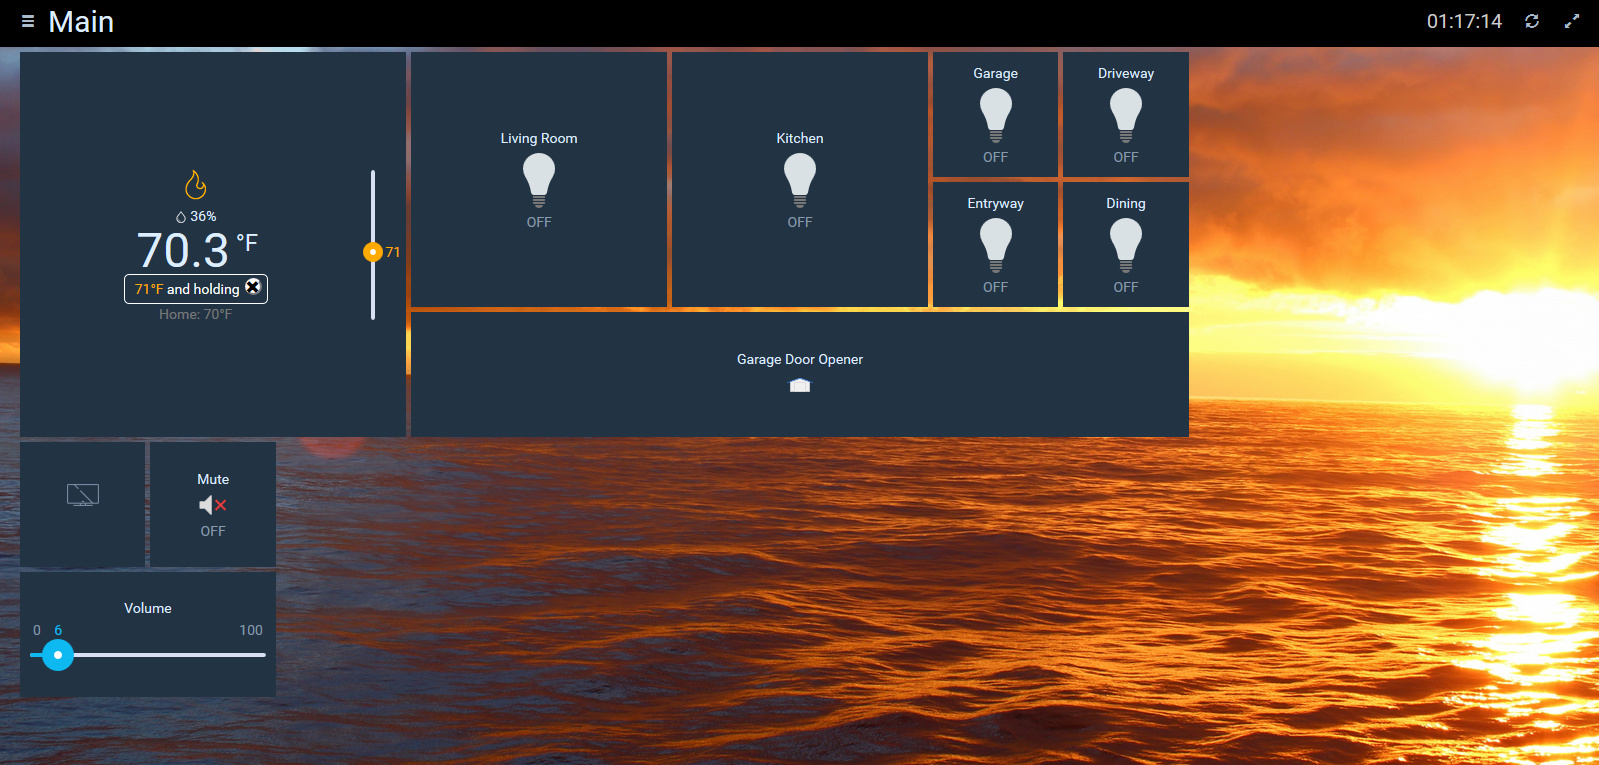Turn on the Garage light

click(x=996, y=115)
